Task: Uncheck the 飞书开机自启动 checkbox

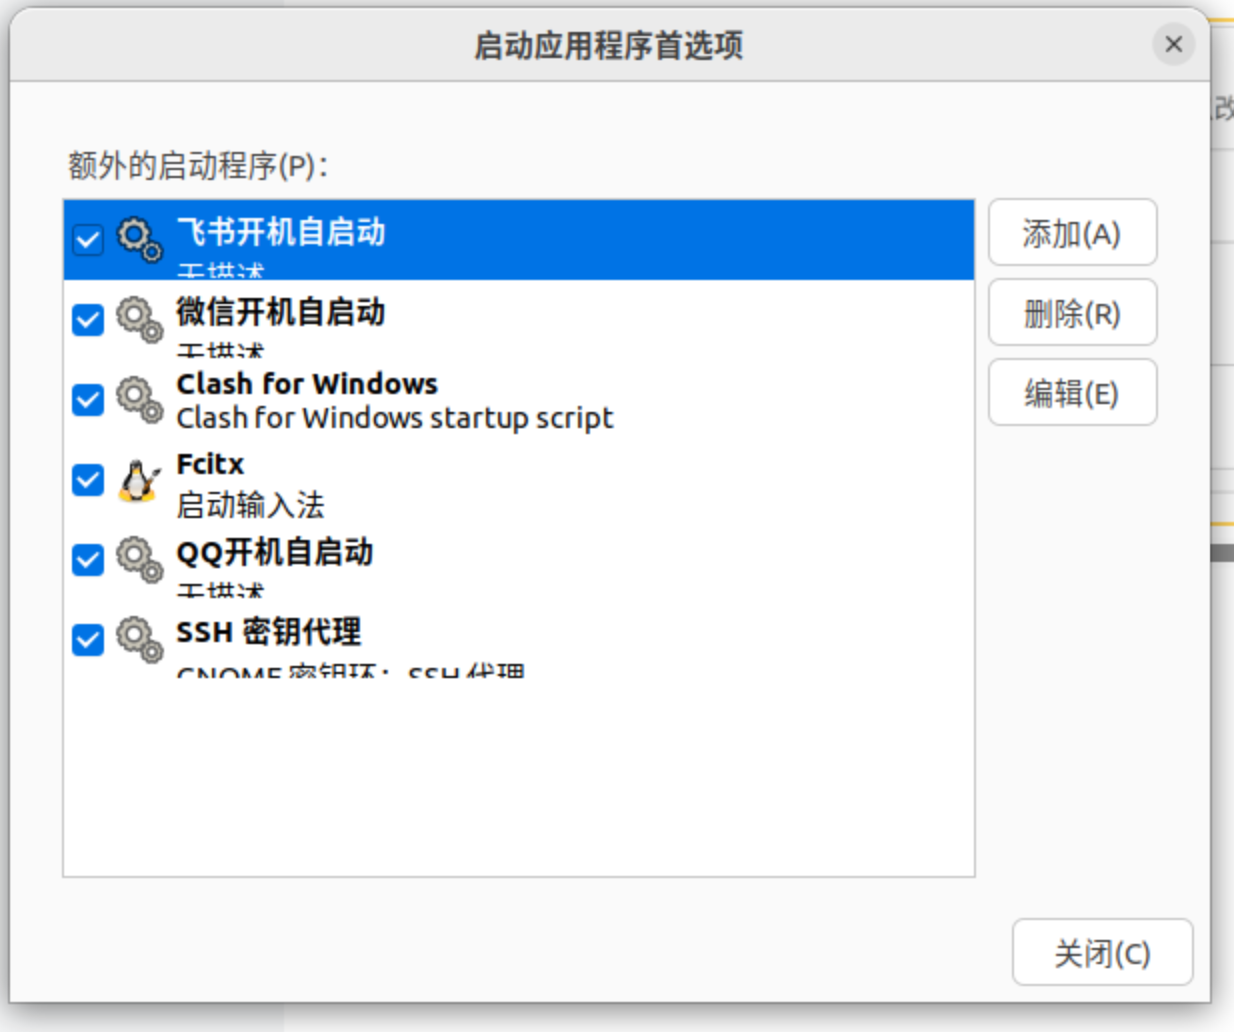Action: tap(88, 240)
